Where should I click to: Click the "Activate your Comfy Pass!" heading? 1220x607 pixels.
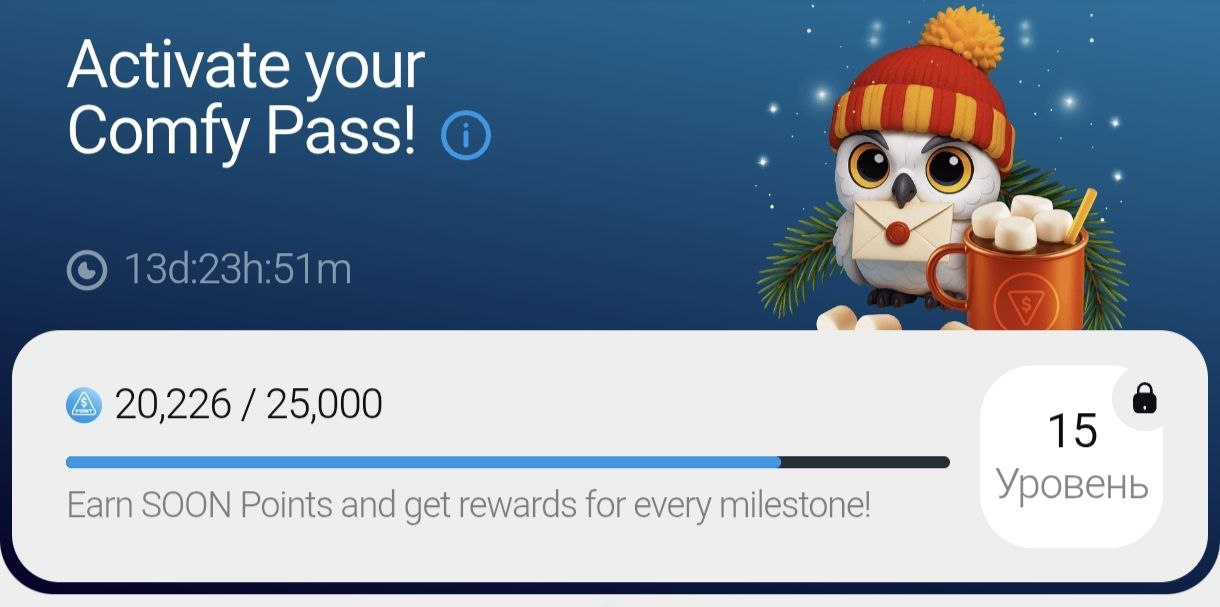(246, 99)
